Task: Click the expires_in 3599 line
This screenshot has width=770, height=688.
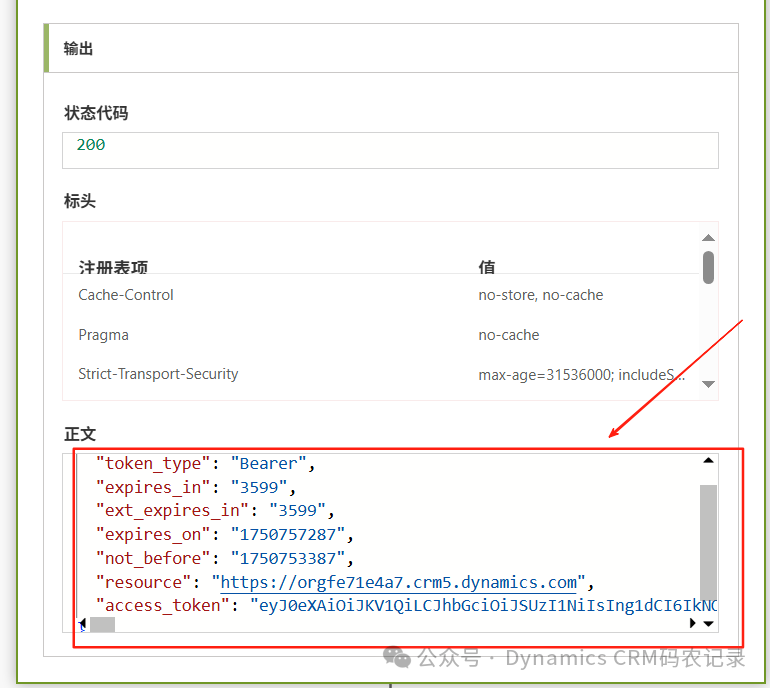Action: click(x=195, y=487)
